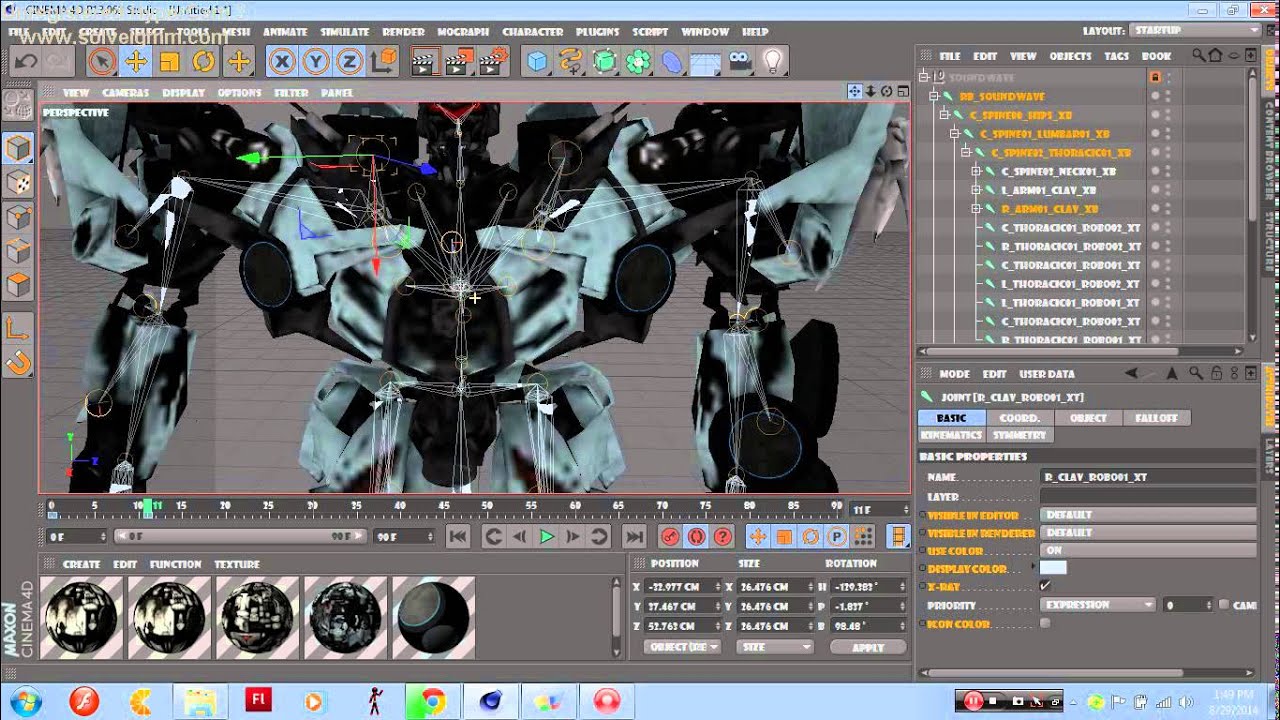Click the timeline playhead at frame 11

(148, 508)
